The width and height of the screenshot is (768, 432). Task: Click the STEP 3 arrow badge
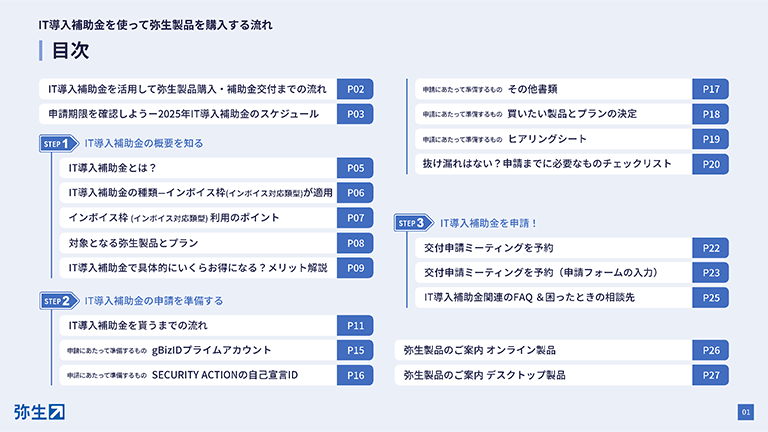click(x=414, y=223)
